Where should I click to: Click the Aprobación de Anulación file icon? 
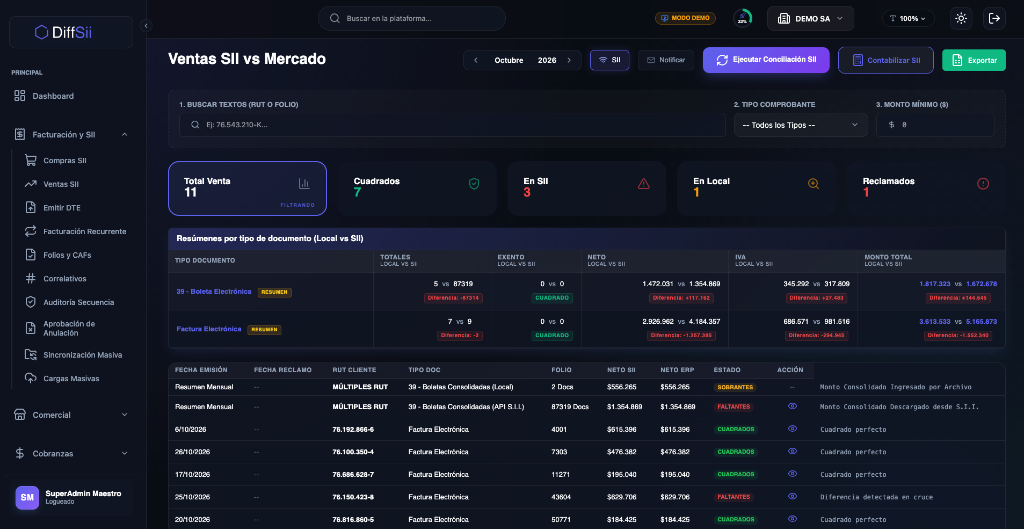click(x=30, y=328)
